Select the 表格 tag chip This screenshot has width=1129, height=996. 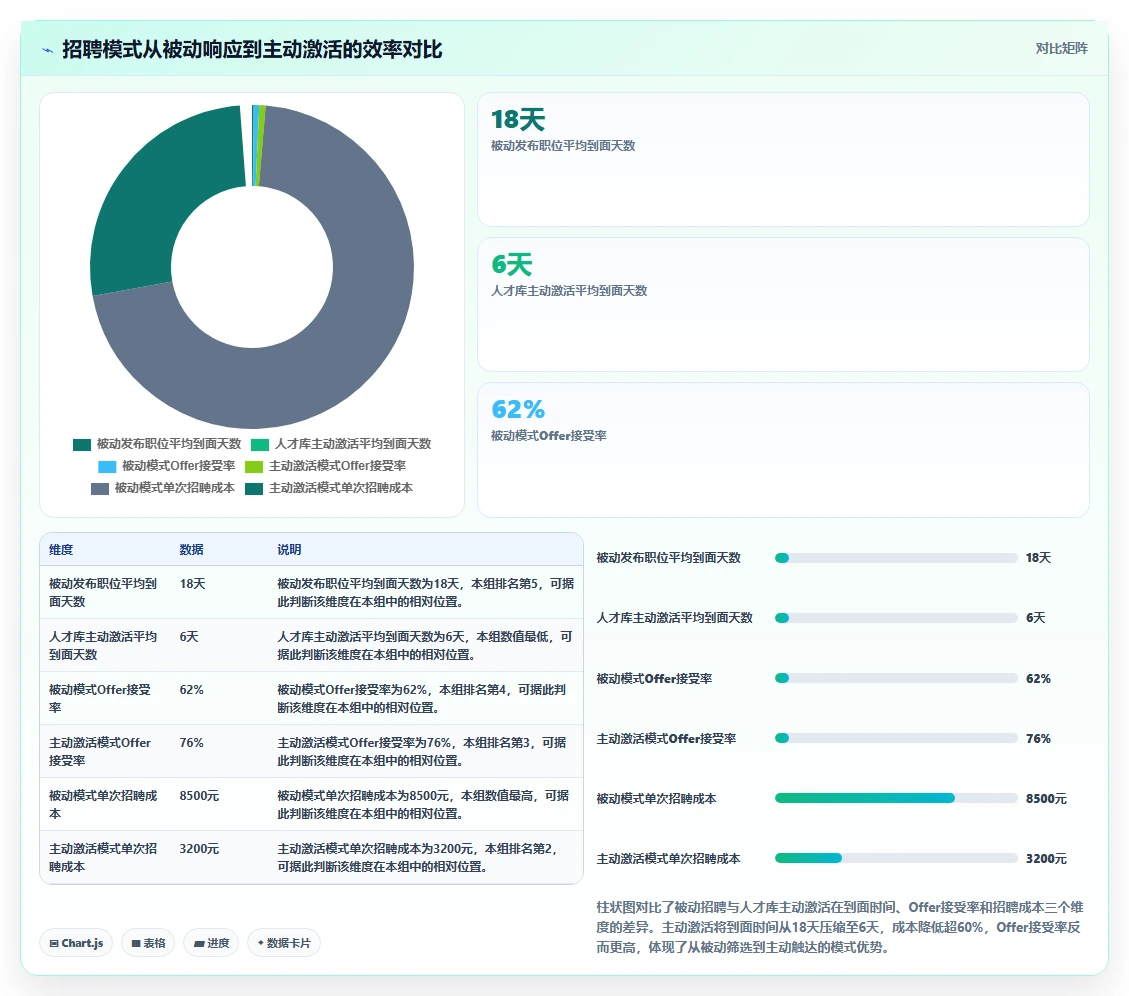(x=148, y=943)
